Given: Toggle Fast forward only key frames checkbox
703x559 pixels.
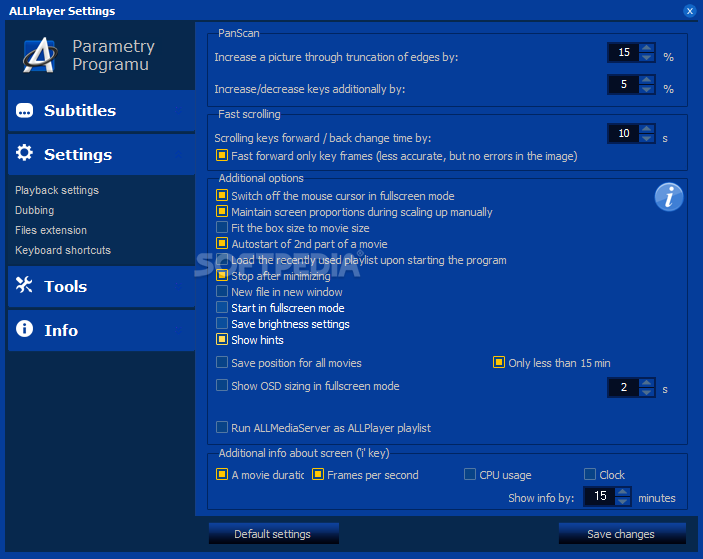Looking at the screenshot, I should [x=222, y=155].
